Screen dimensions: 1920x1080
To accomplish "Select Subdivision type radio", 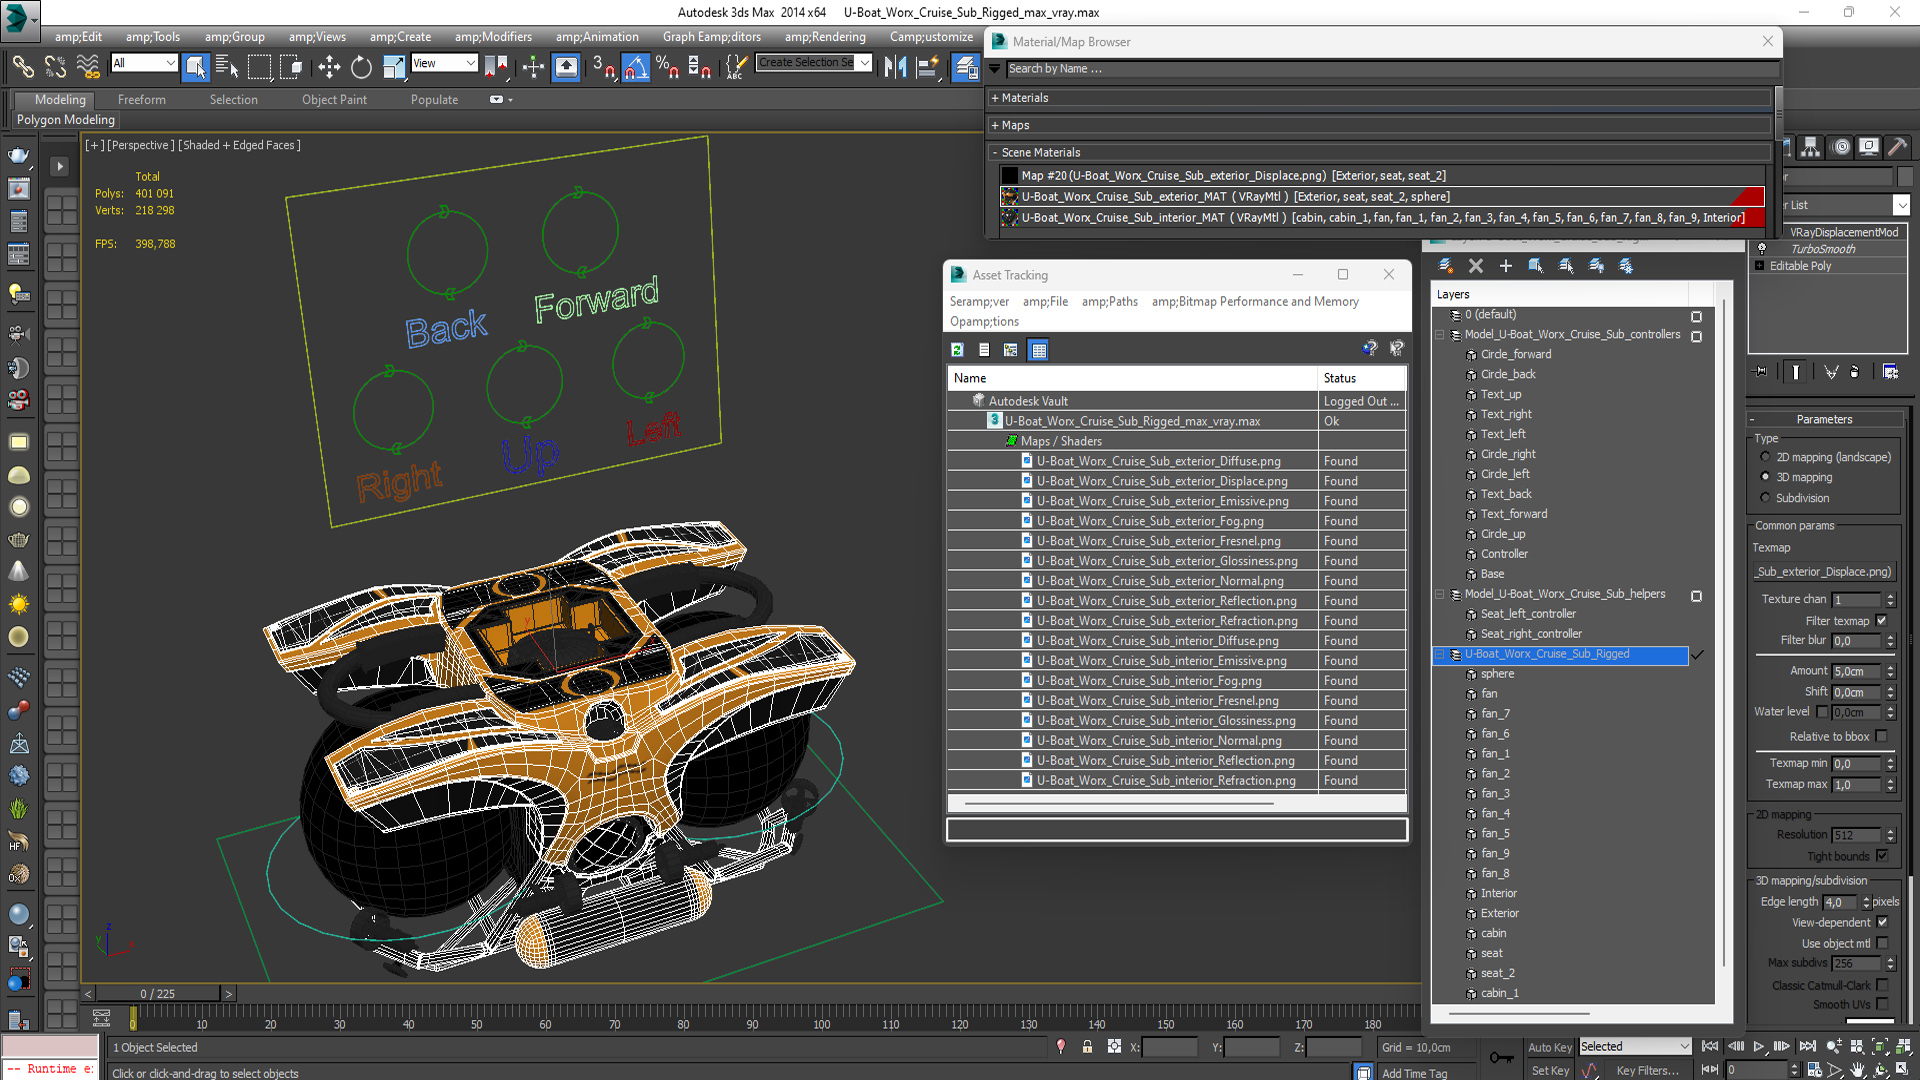I will coord(1765,498).
